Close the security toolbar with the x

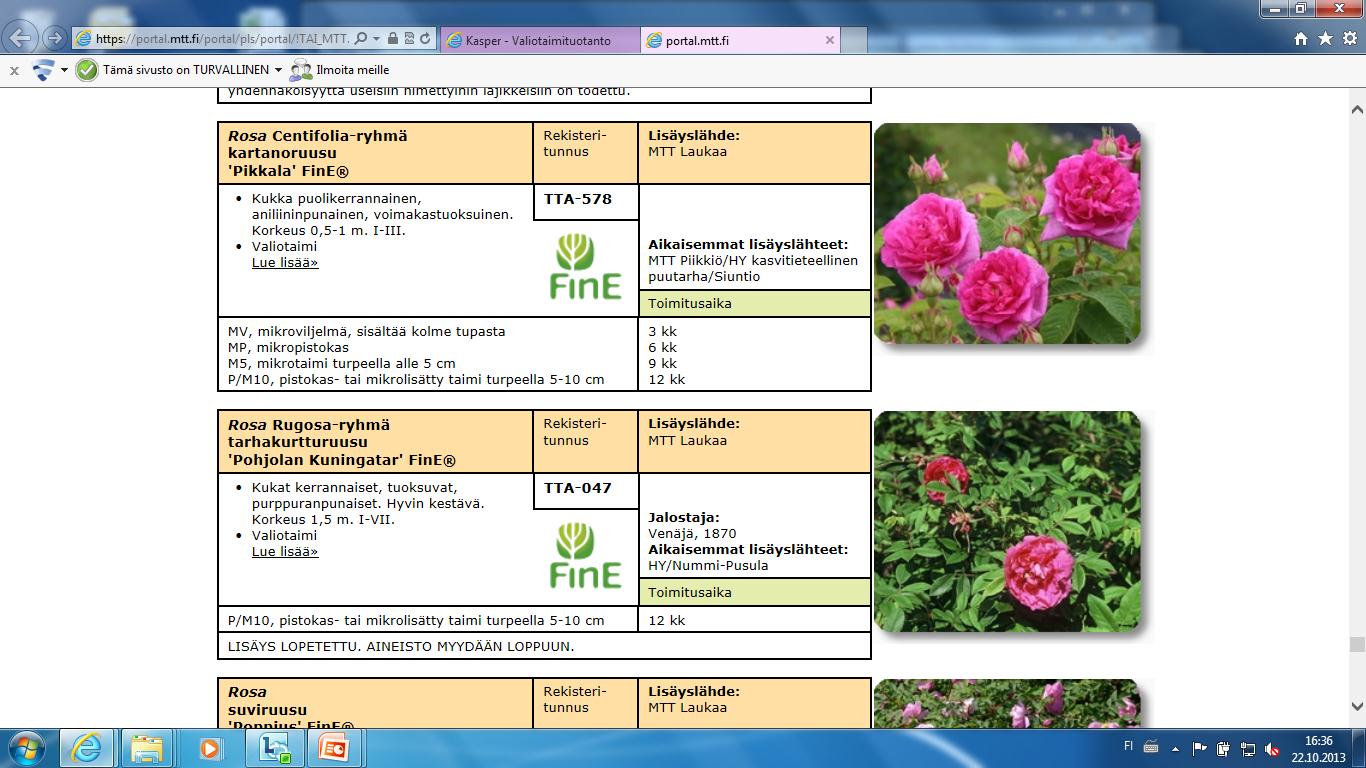pyautogui.click(x=14, y=71)
